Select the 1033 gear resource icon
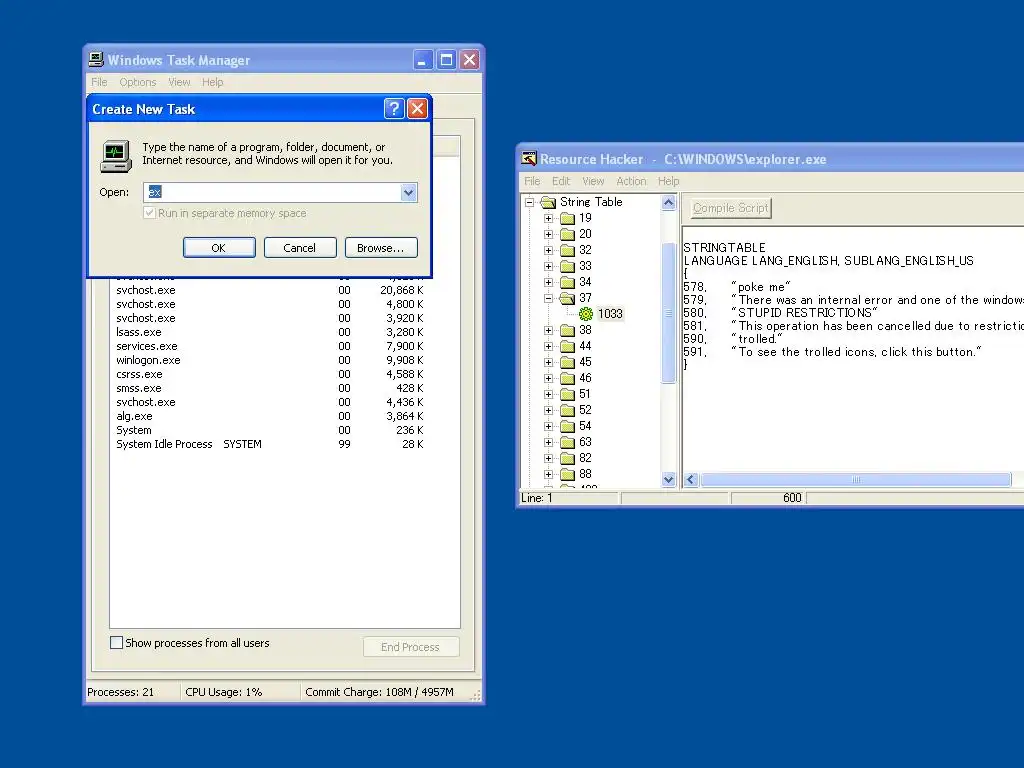 tap(586, 314)
